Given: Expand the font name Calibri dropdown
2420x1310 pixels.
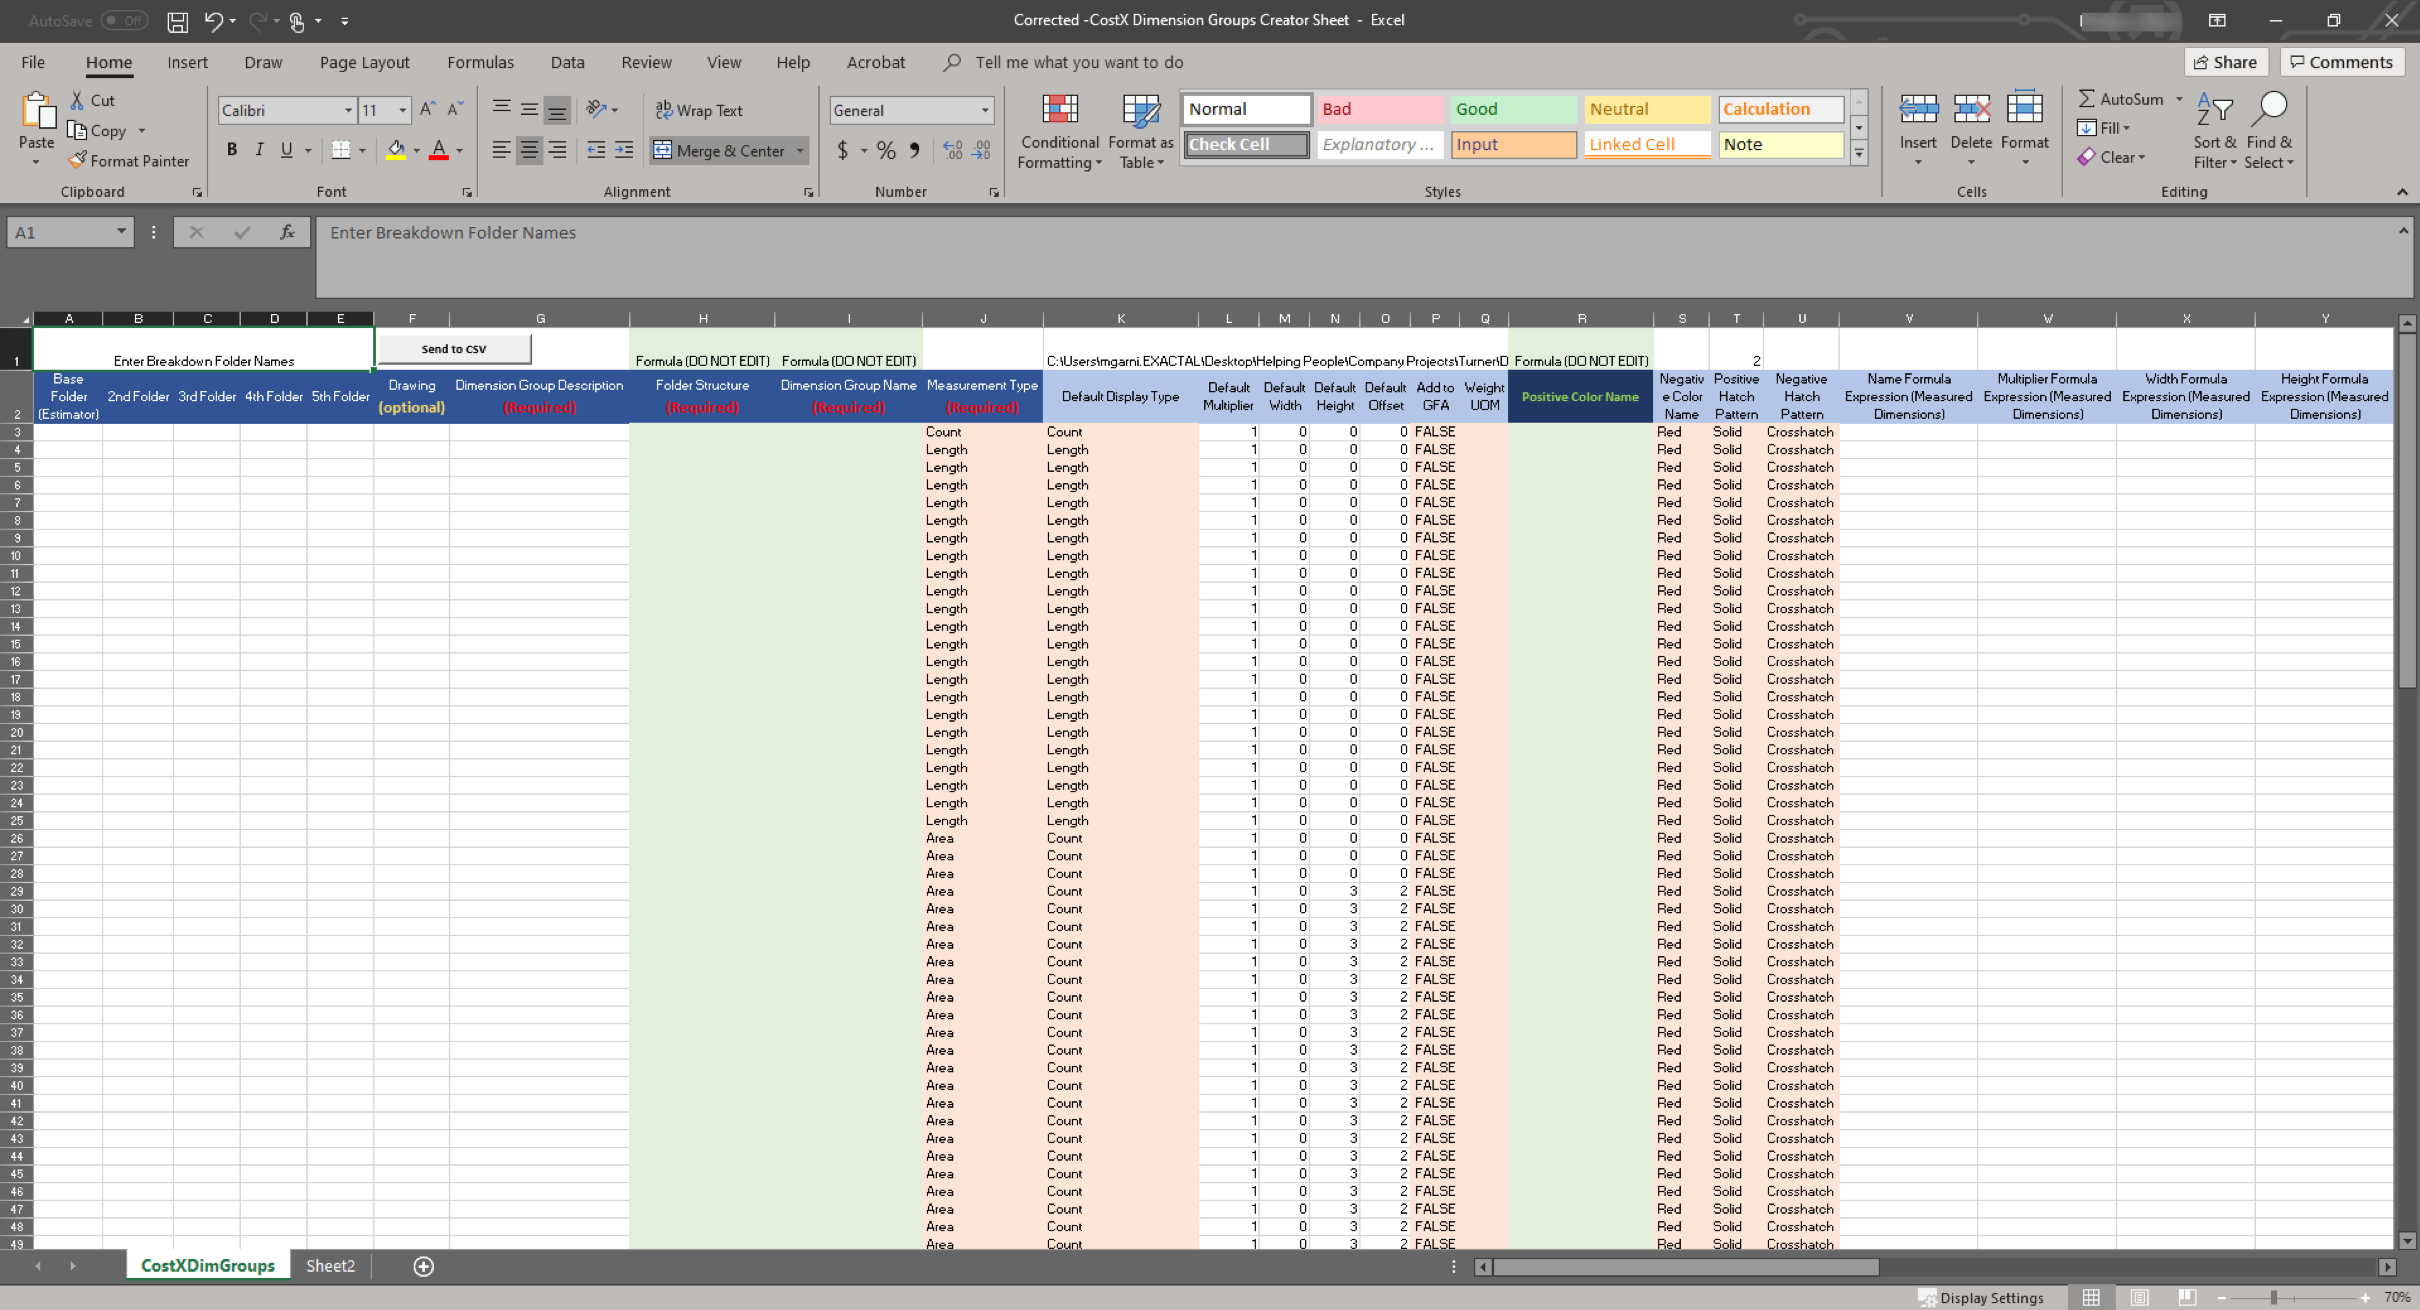Looking at the screenshot, I should (348, 110).
